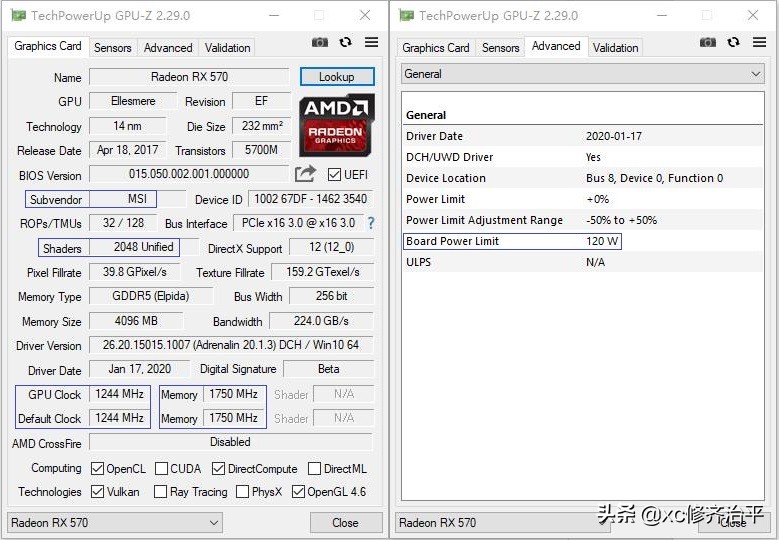Click the Name field Radeon RX 570
The height and width of the screenshot is (540, 779).
(x=189, y=77)
